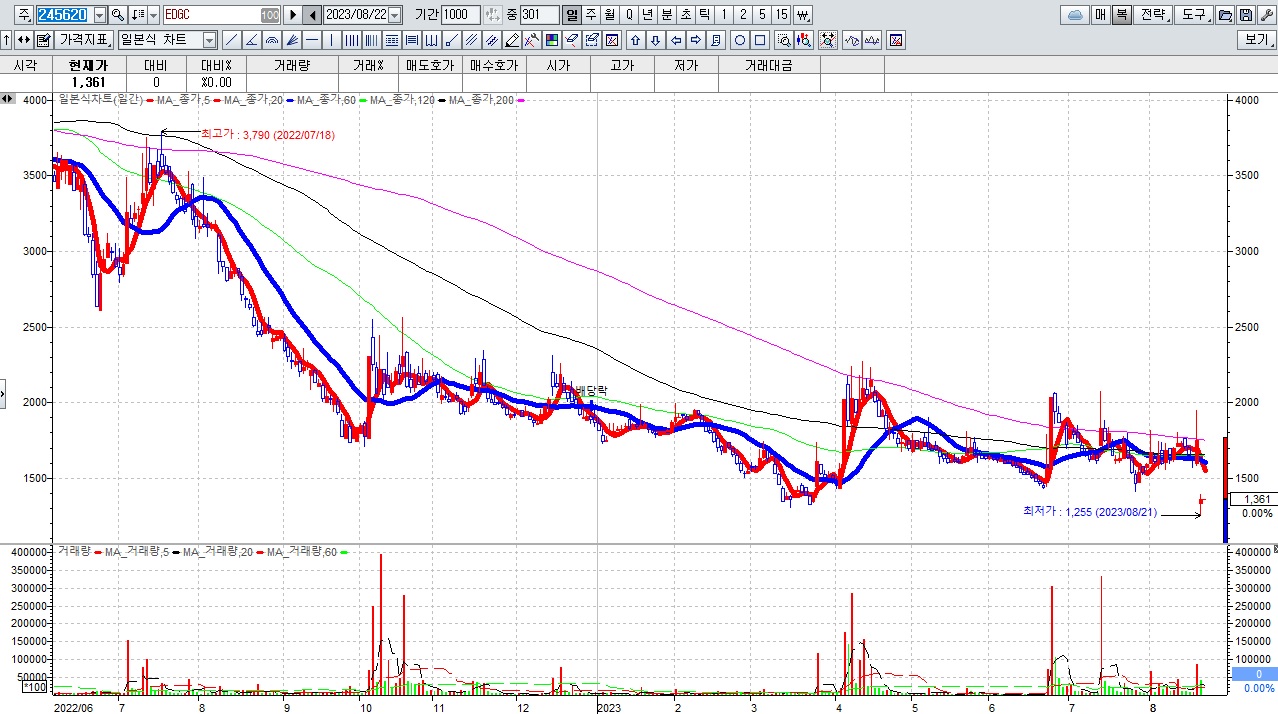Open the color palette grid icon
Image resolution: width=1278 pixels, height=714 pixels.
pos(551,40)
